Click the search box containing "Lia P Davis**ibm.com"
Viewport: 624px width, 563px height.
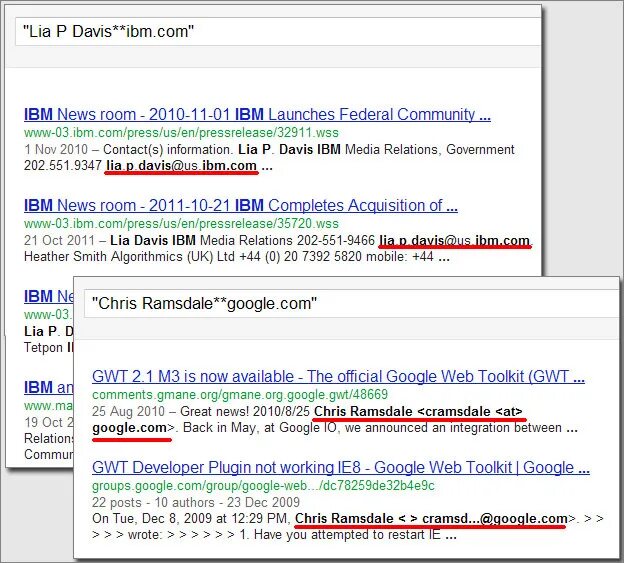pyautogui.click(x=278, y=31)
